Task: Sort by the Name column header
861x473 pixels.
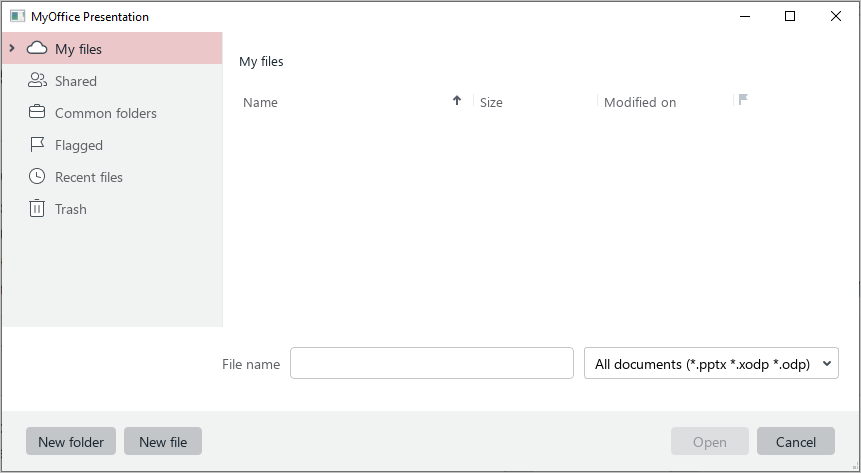Action: pos(260,102)
